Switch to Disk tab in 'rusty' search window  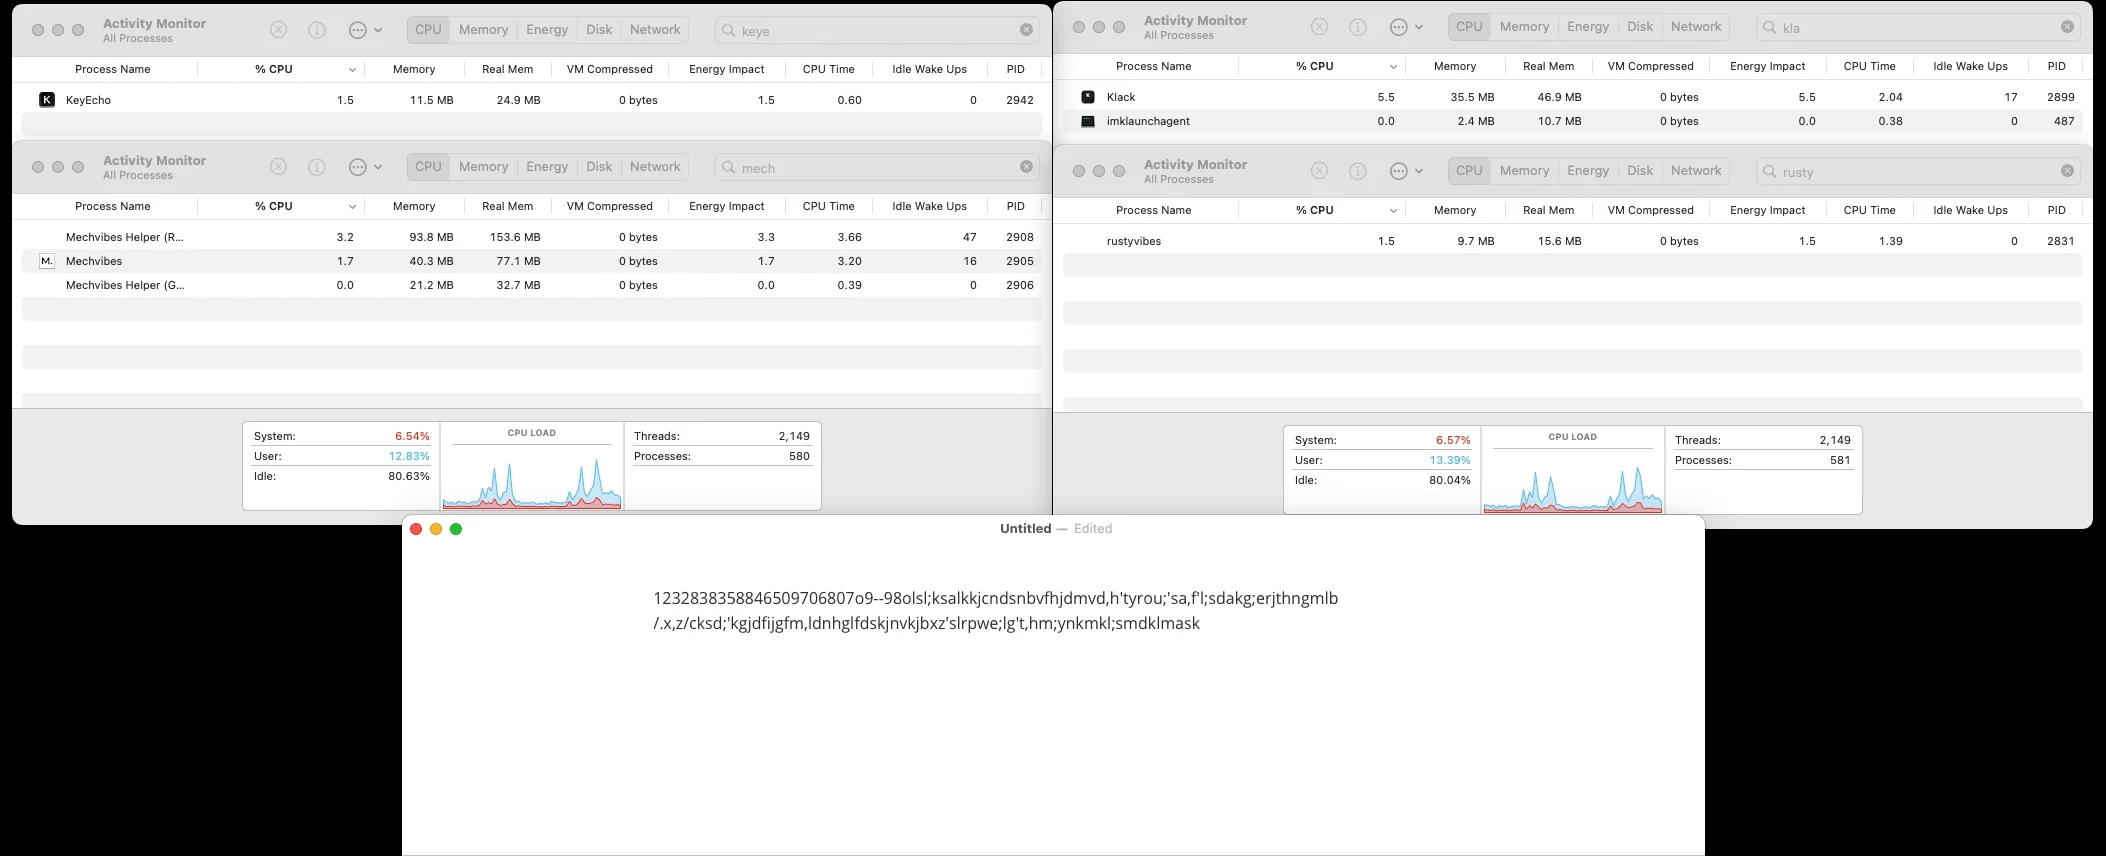1640,171
